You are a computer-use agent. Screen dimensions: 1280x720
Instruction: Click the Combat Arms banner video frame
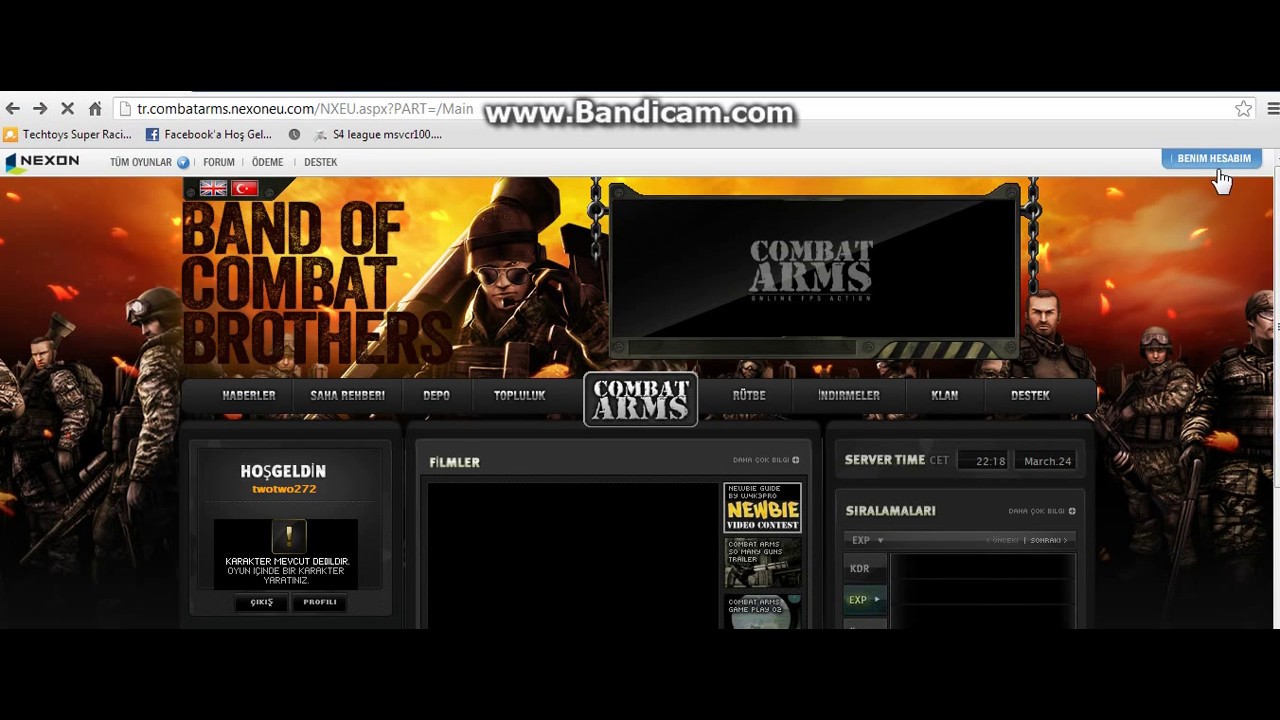(x=813, y=268)
